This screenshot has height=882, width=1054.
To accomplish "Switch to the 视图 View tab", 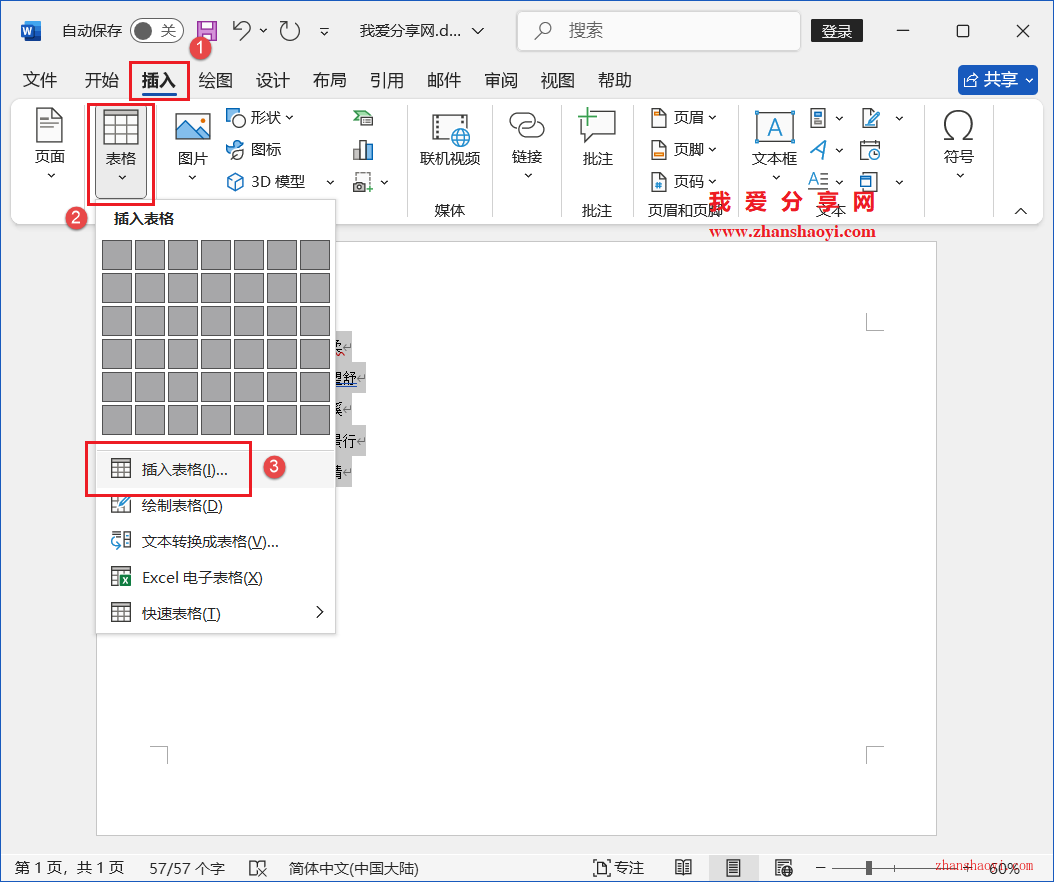I will [x=557, y=80].
